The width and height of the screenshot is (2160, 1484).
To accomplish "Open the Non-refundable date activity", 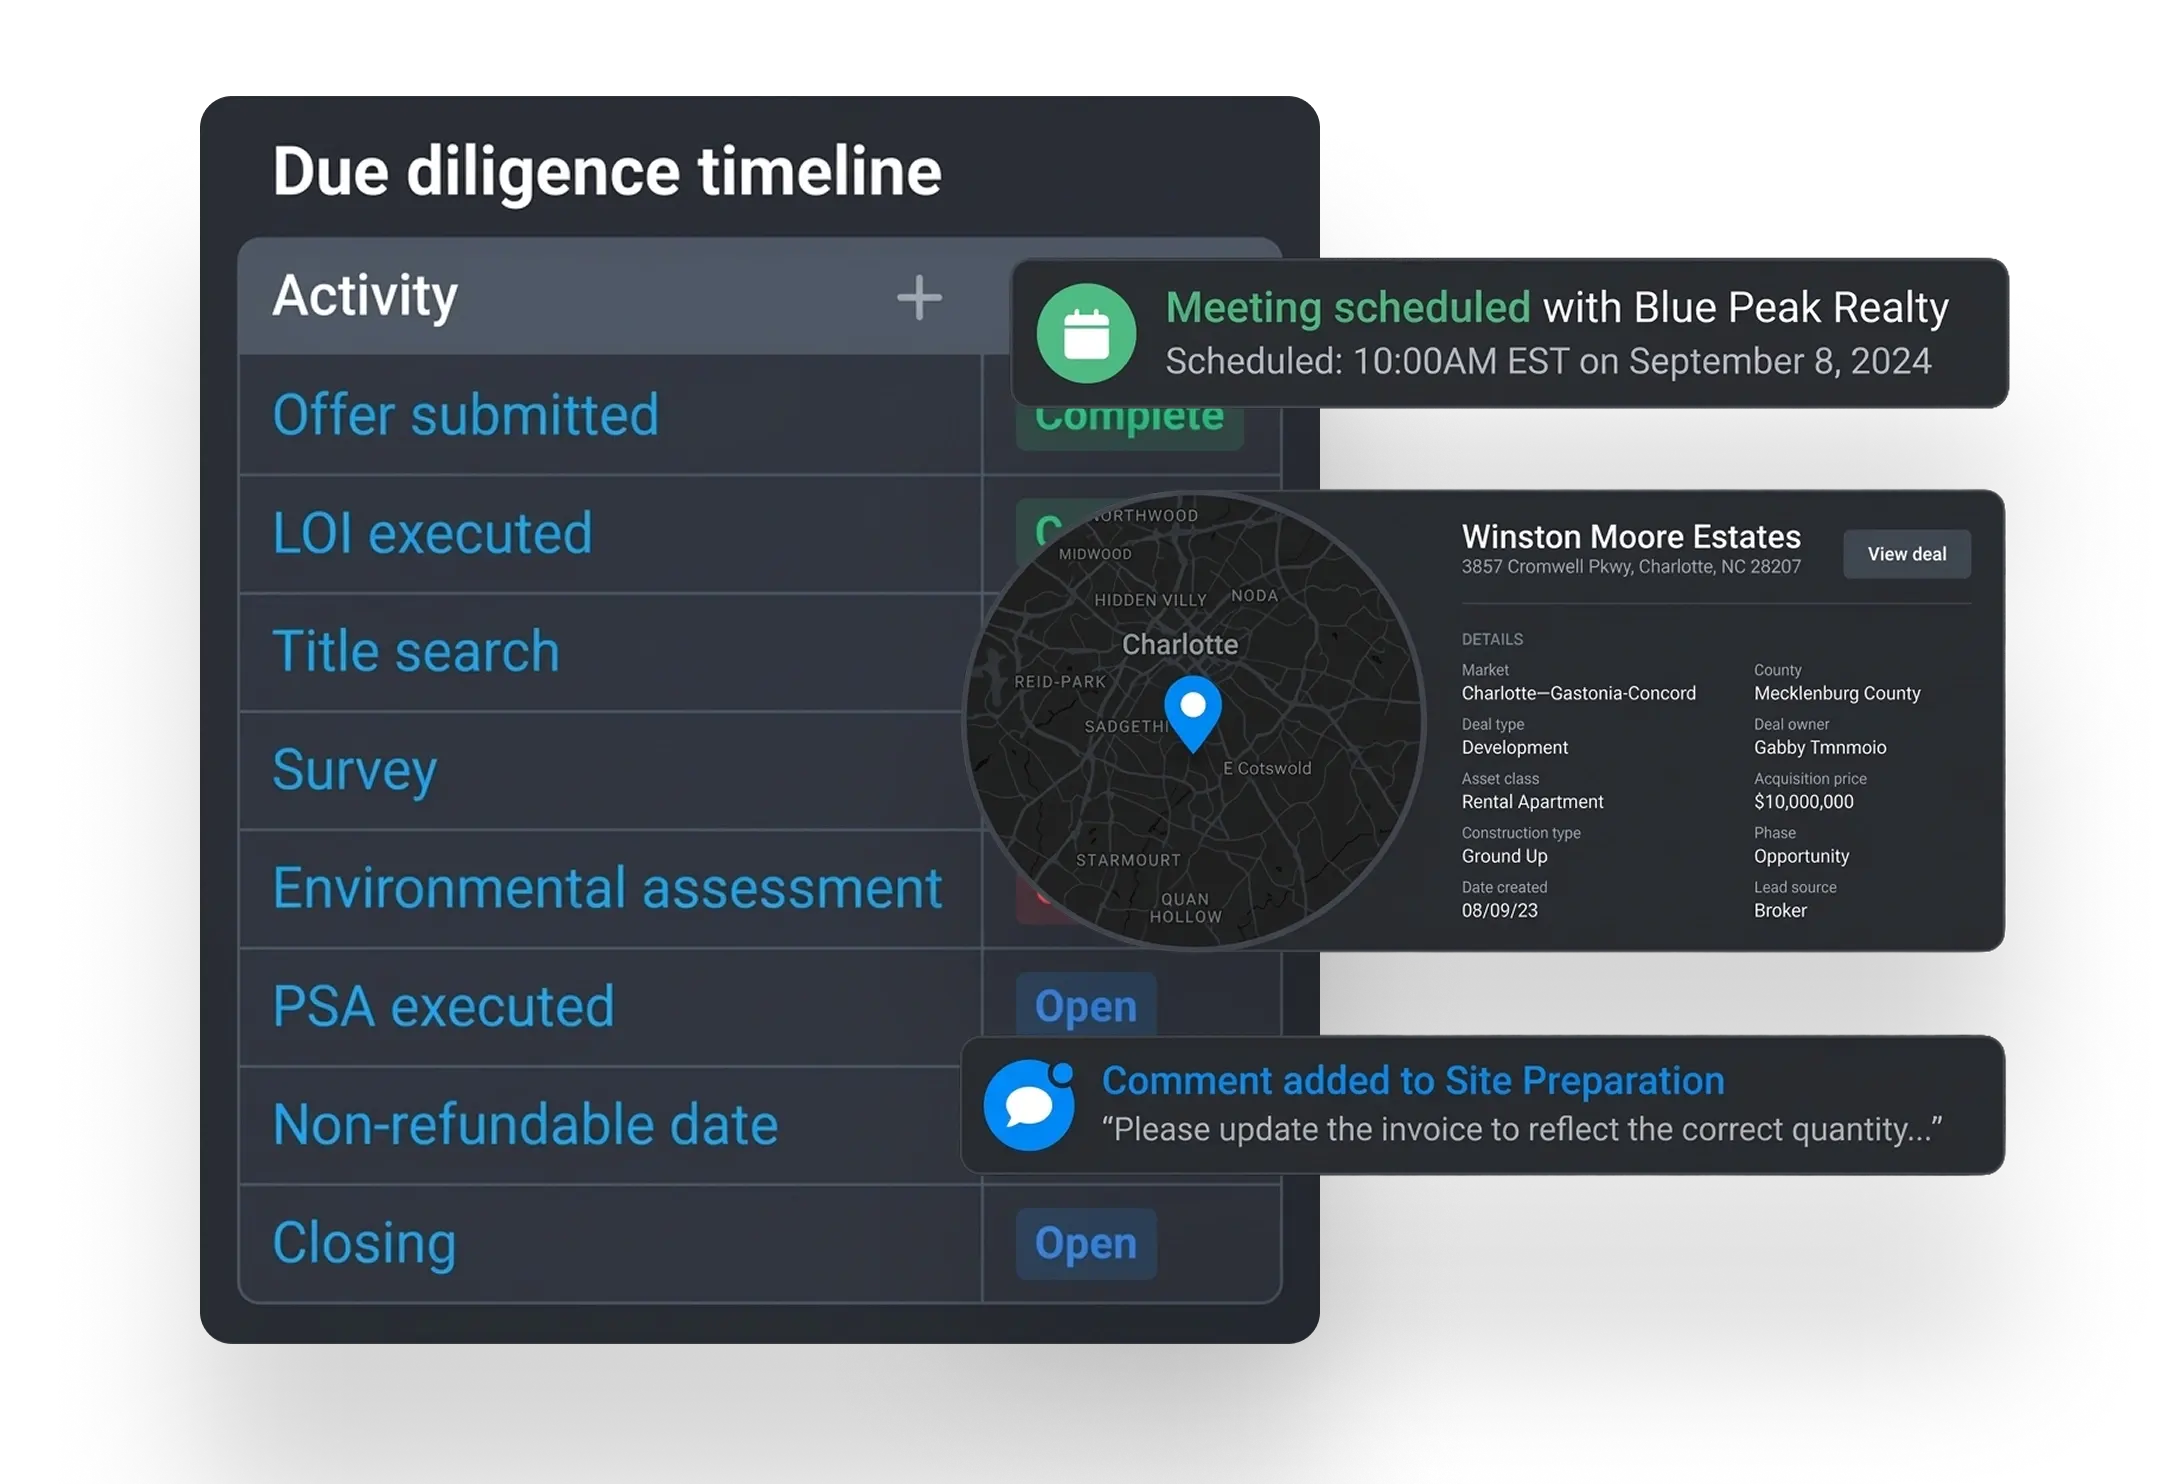I will coord(525,1124).
